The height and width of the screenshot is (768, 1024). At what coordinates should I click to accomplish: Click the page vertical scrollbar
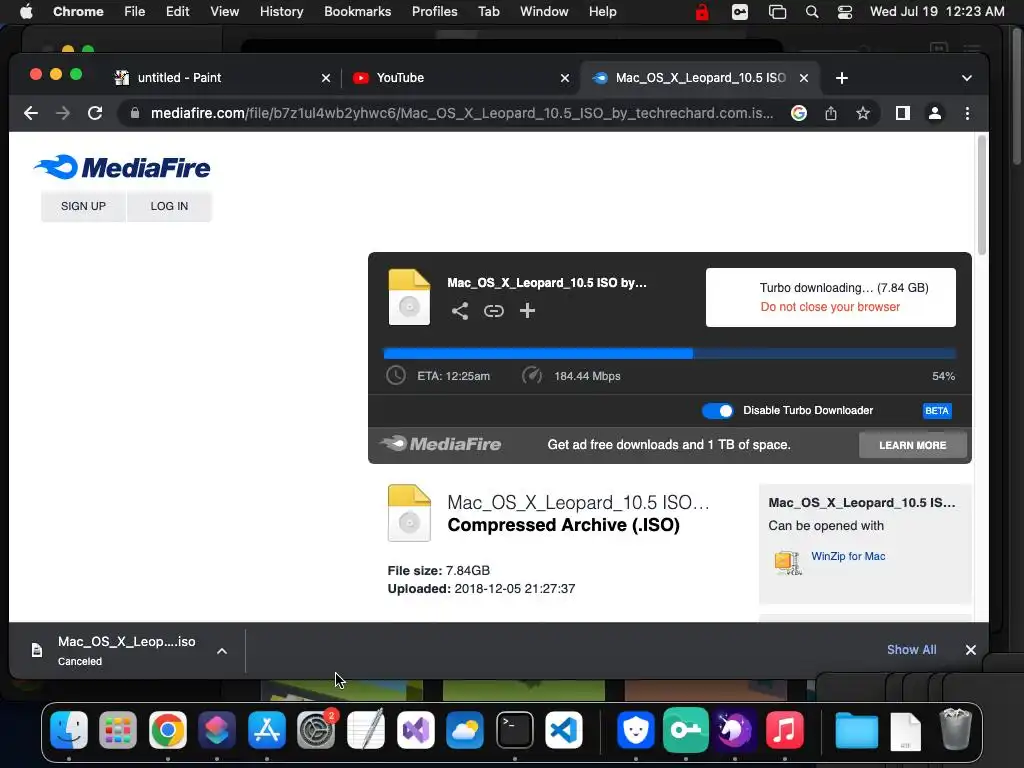point(982,196)
